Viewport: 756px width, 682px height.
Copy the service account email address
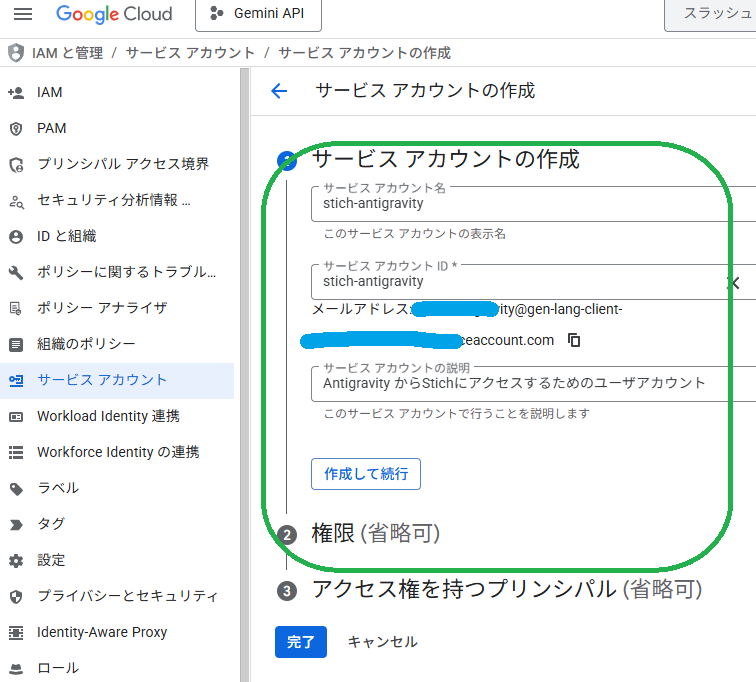point(574,340)
